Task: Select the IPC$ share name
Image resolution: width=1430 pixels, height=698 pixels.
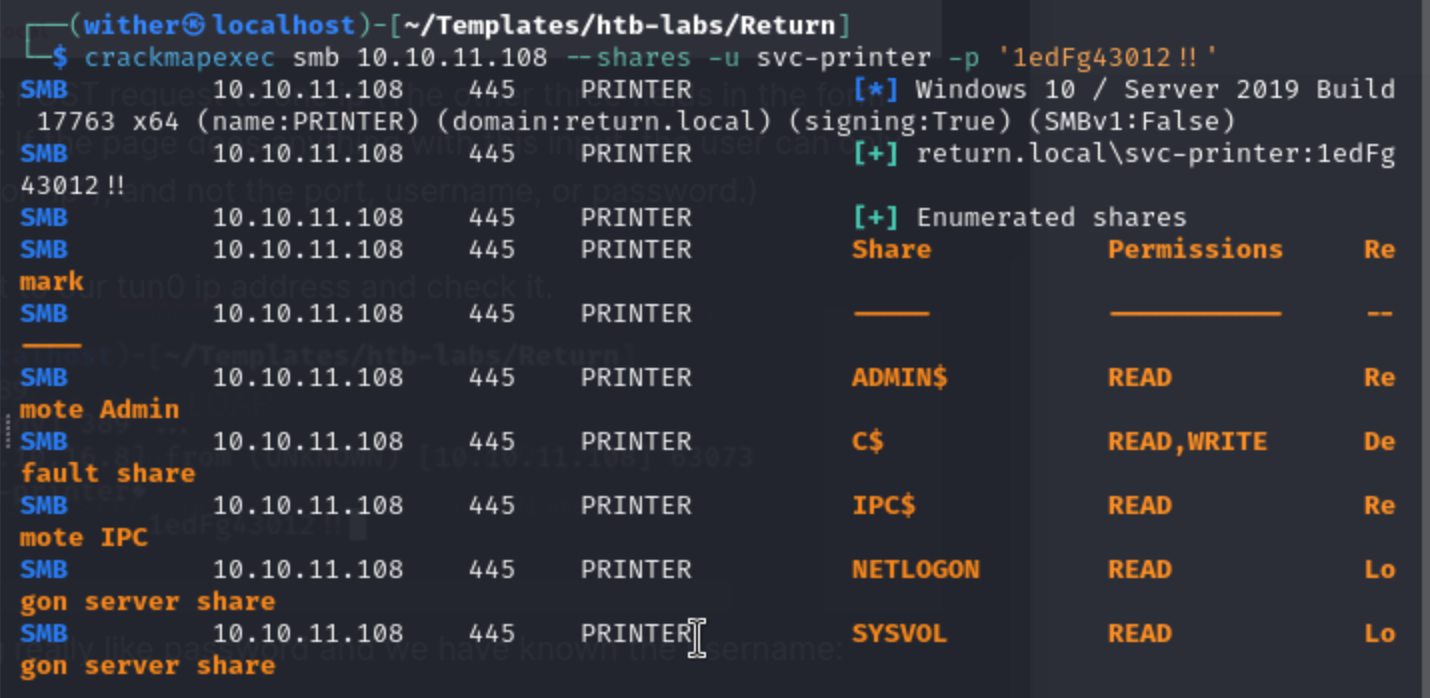Action: point(883,505)
